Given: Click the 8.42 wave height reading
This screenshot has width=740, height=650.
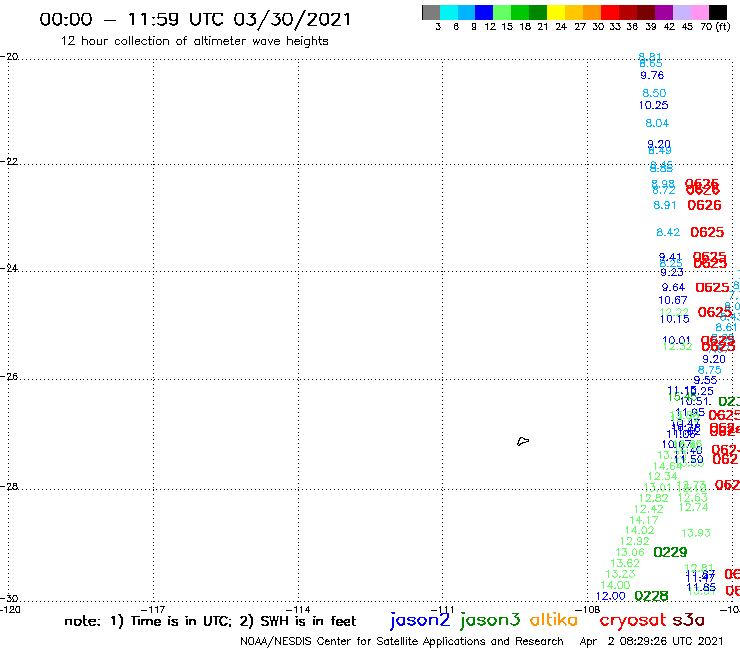Looking at the screenshot, I should [x=668, y=232].
